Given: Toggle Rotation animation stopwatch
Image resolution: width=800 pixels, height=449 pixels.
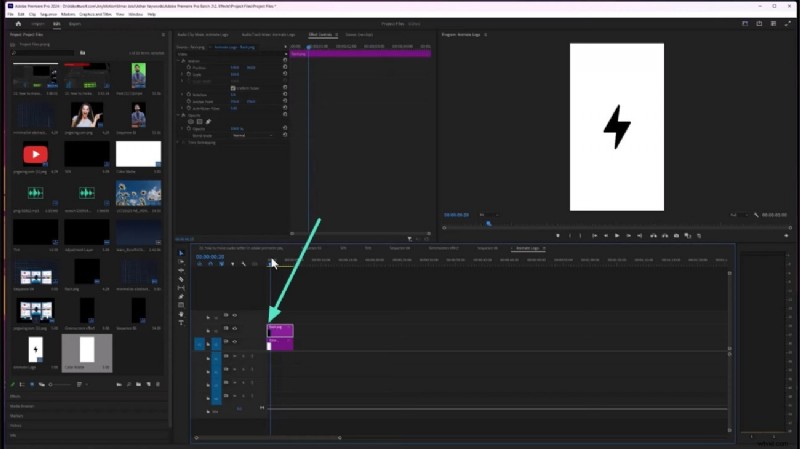Looking at the screenshot, I should (189, 95).
